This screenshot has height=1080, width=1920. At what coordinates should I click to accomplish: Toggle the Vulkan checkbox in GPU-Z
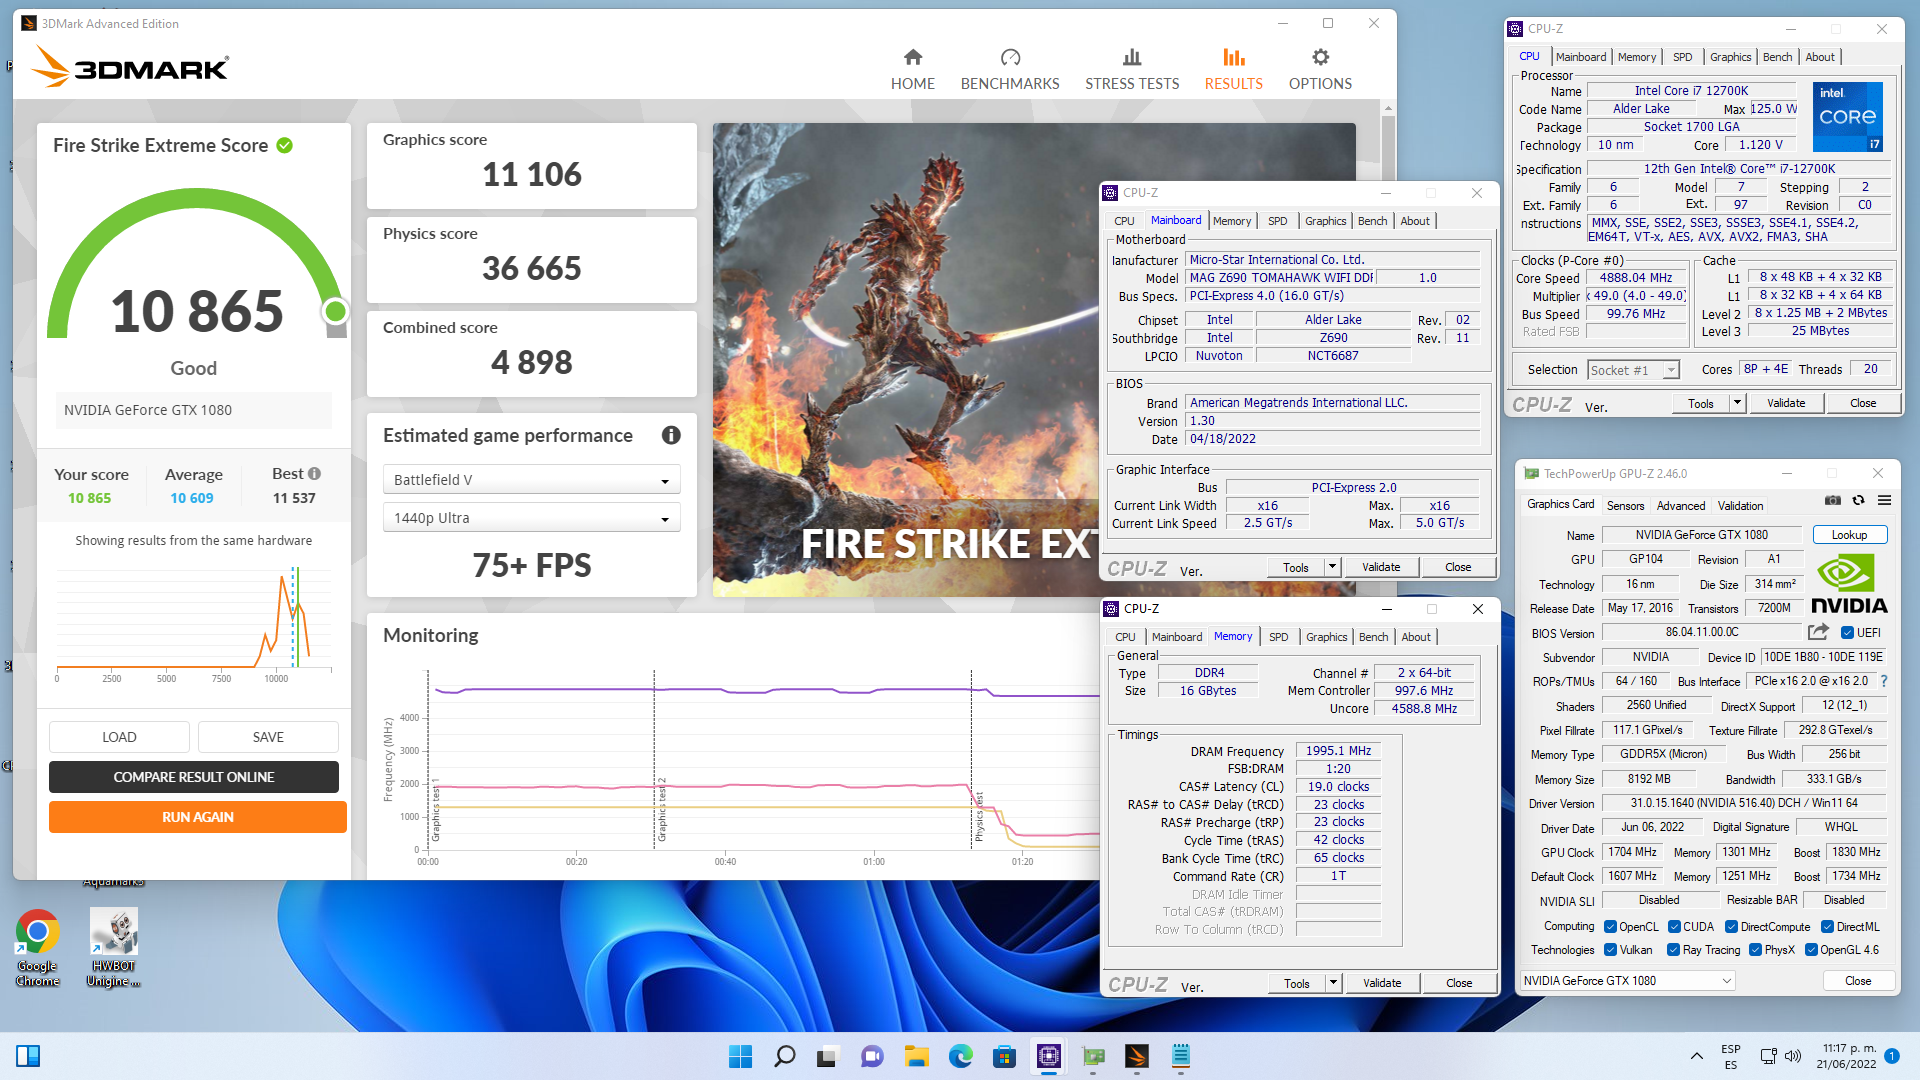[1610, 950]
